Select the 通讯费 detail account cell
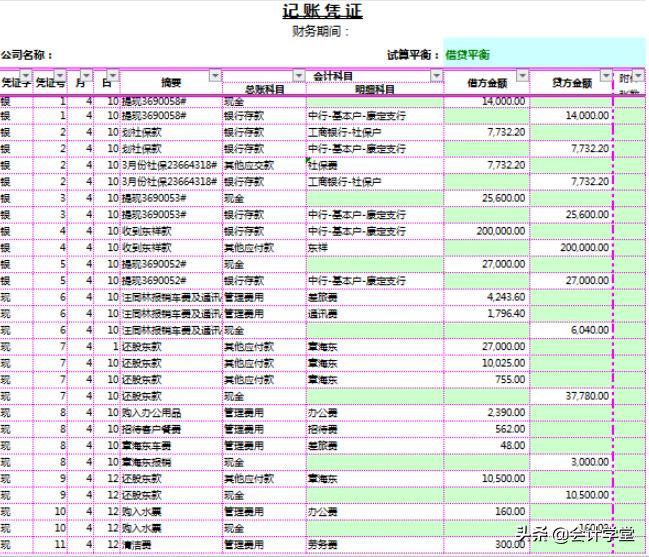This screenshot has height=557, width=649. tap(375, 314)
